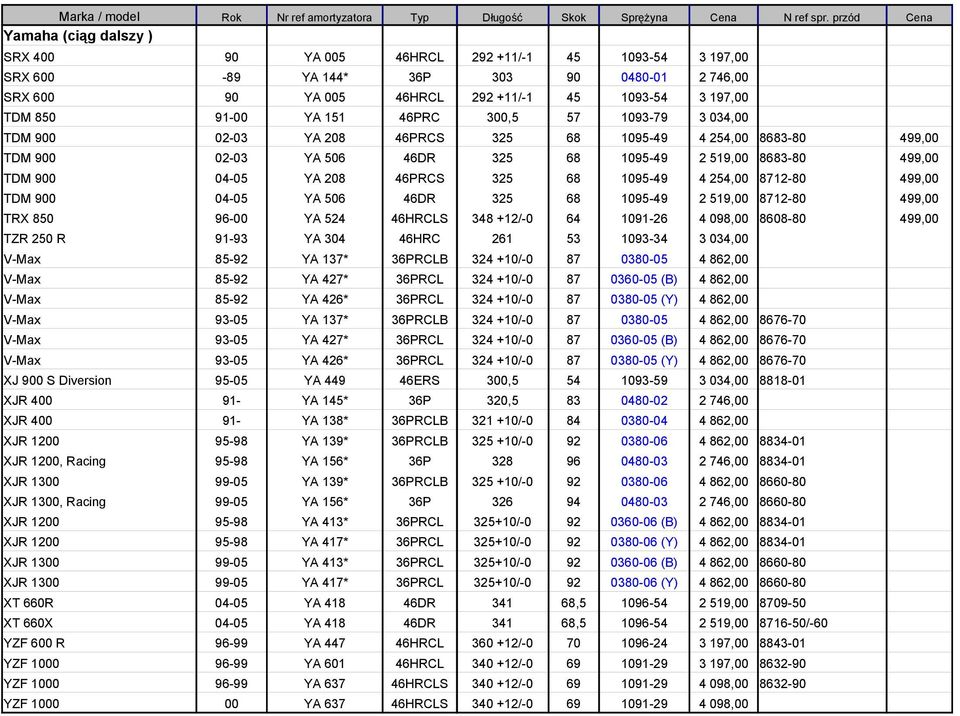Click the blue spring link '0480-01'
Screen dimensions: 960x716
[644, 77]
